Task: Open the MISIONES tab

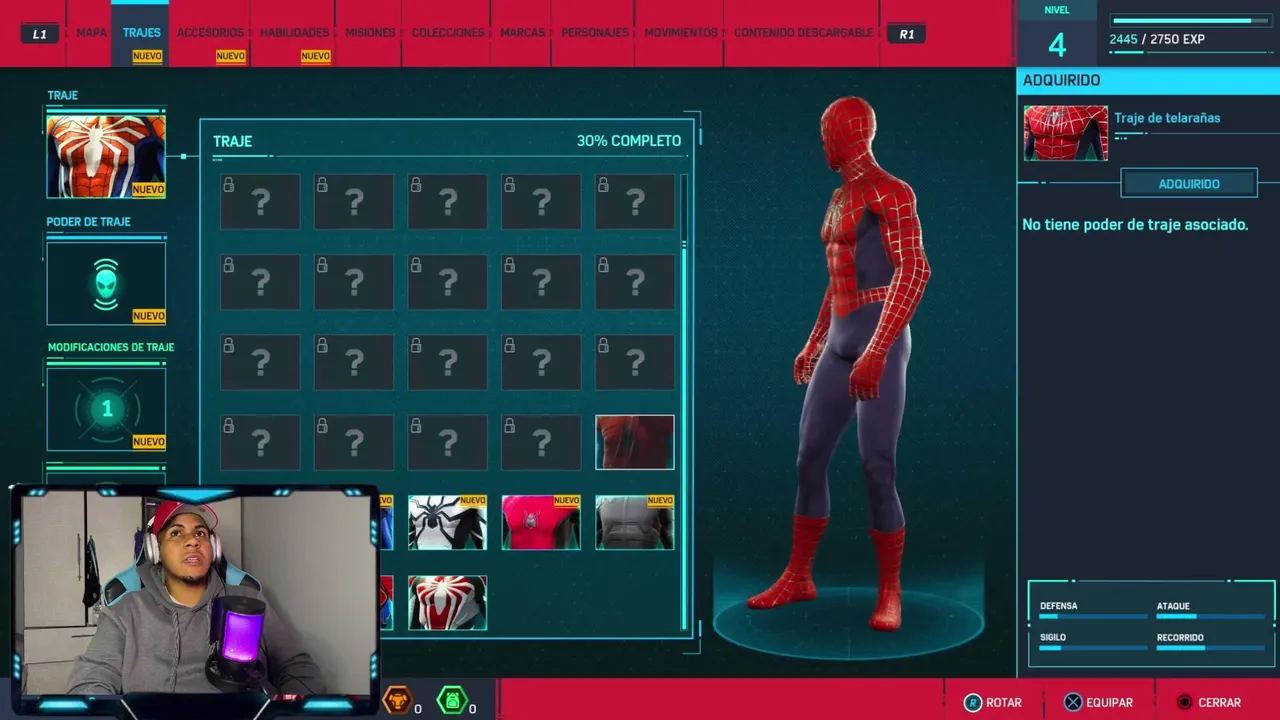Action: (370, 33)
